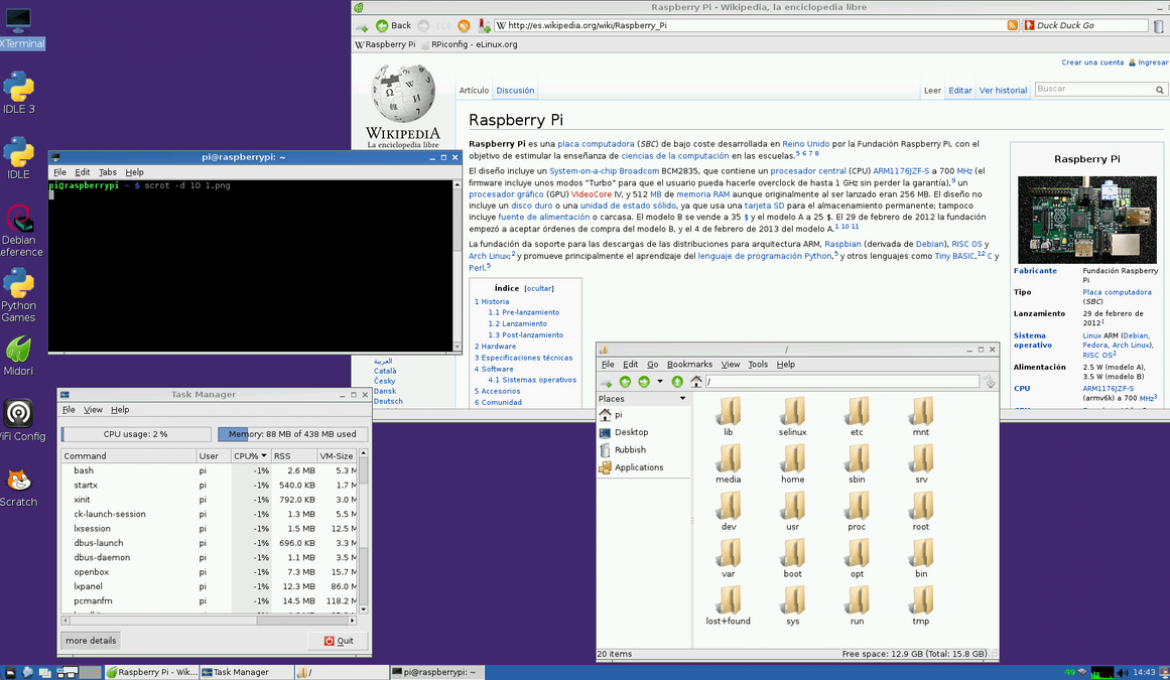This screenshot has width=1170, height=680.
Task: Click the Back button in Midori
Action: 393,25
